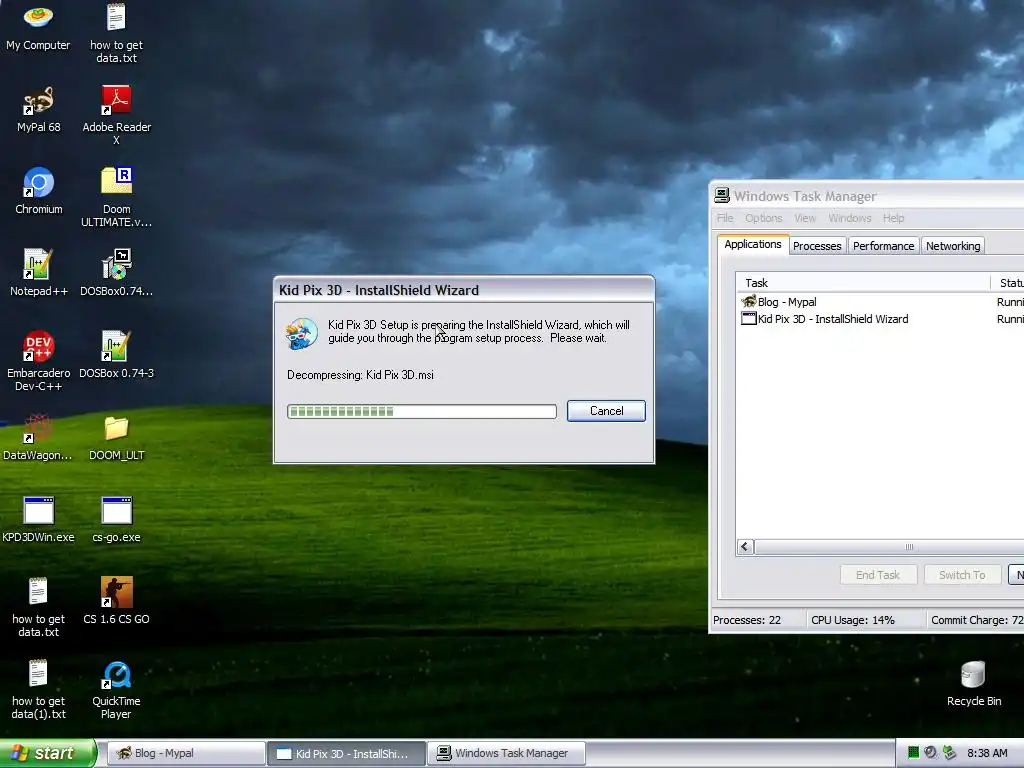Image resolution: width=1024 pixels, height=768 pixels.
Task: Open the View menu in Task Manager
Action: pos(805,218)
